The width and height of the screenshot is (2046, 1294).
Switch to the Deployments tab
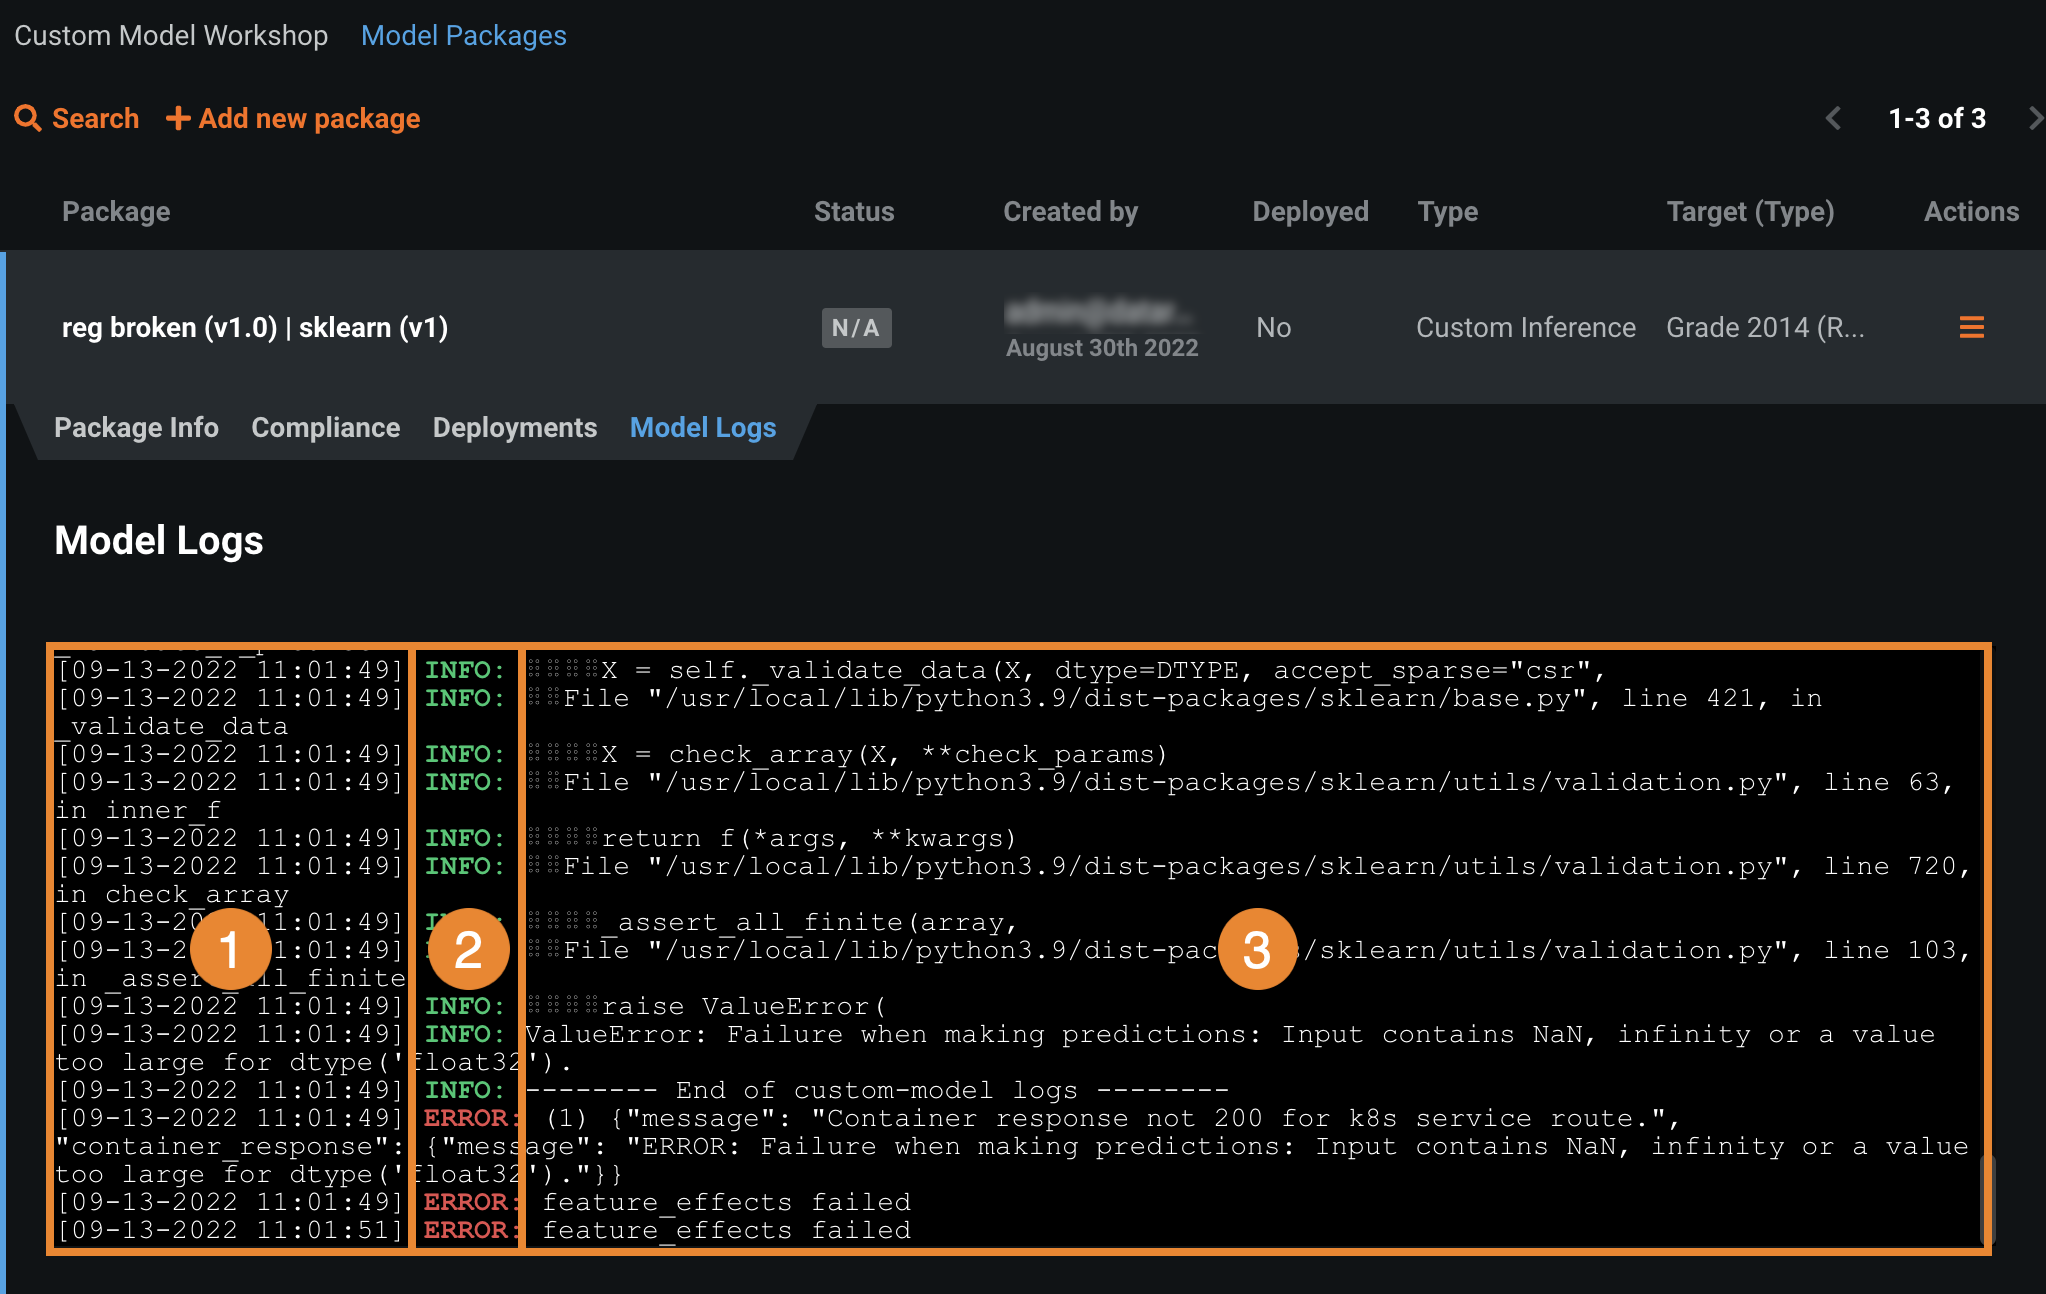514,427
